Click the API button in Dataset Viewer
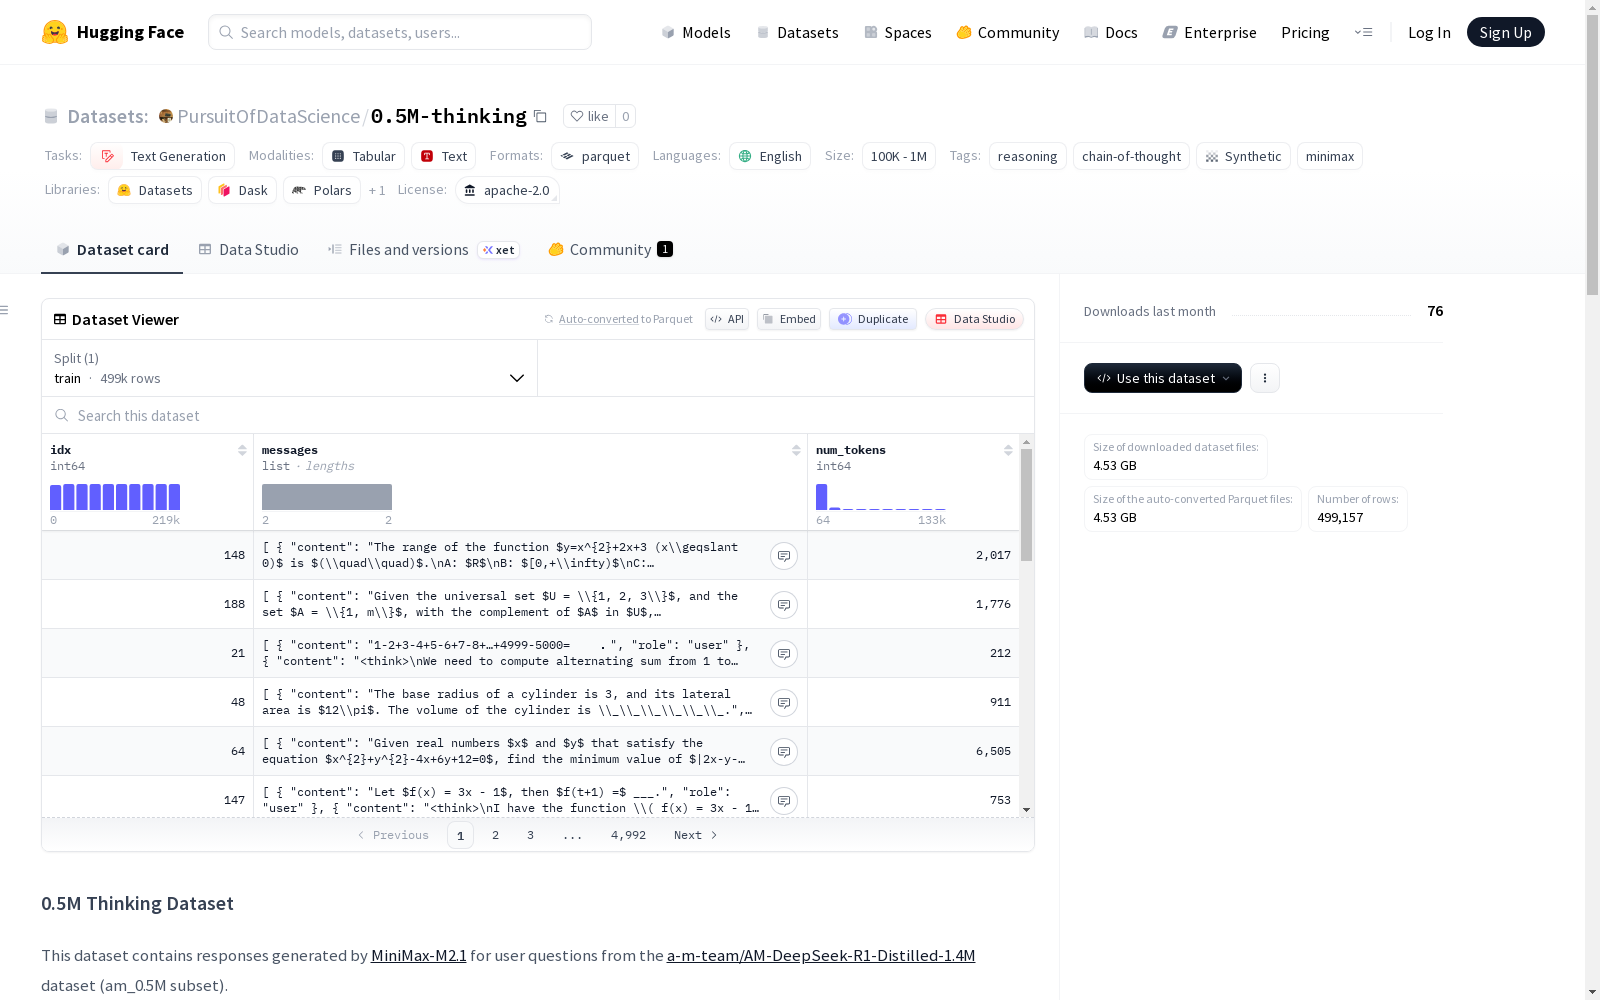The width and height of the screenshot is (1600, 1000). tap(727, 319)
